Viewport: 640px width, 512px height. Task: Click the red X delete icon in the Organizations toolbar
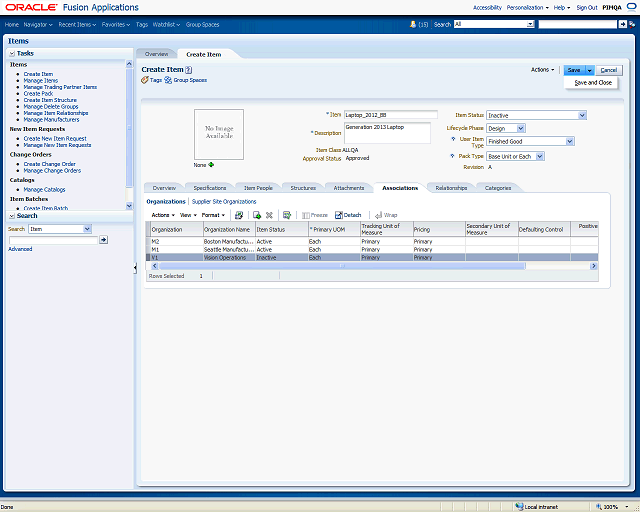pyautogui.click(x=270, y=215)
